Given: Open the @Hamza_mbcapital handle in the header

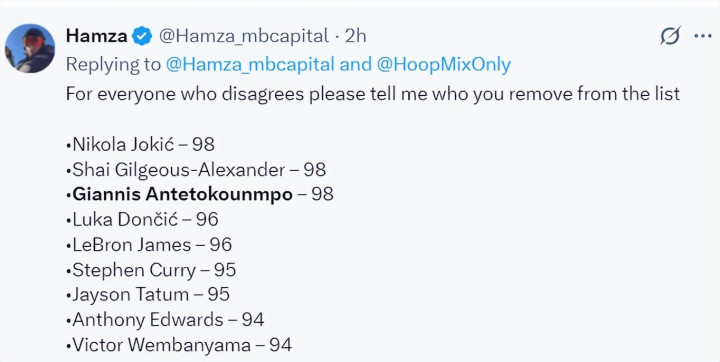Looking at the screenshot, I should pyautogui.click(x=244, y=36).
